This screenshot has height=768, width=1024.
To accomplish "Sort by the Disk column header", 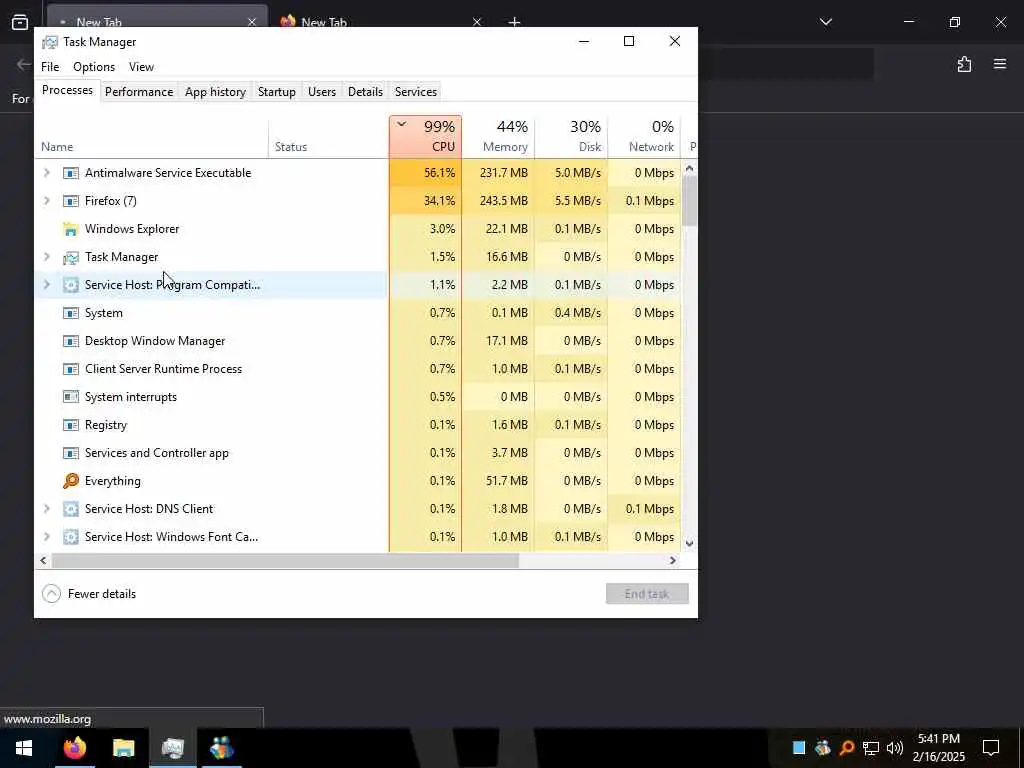I will tap(571, 137).
